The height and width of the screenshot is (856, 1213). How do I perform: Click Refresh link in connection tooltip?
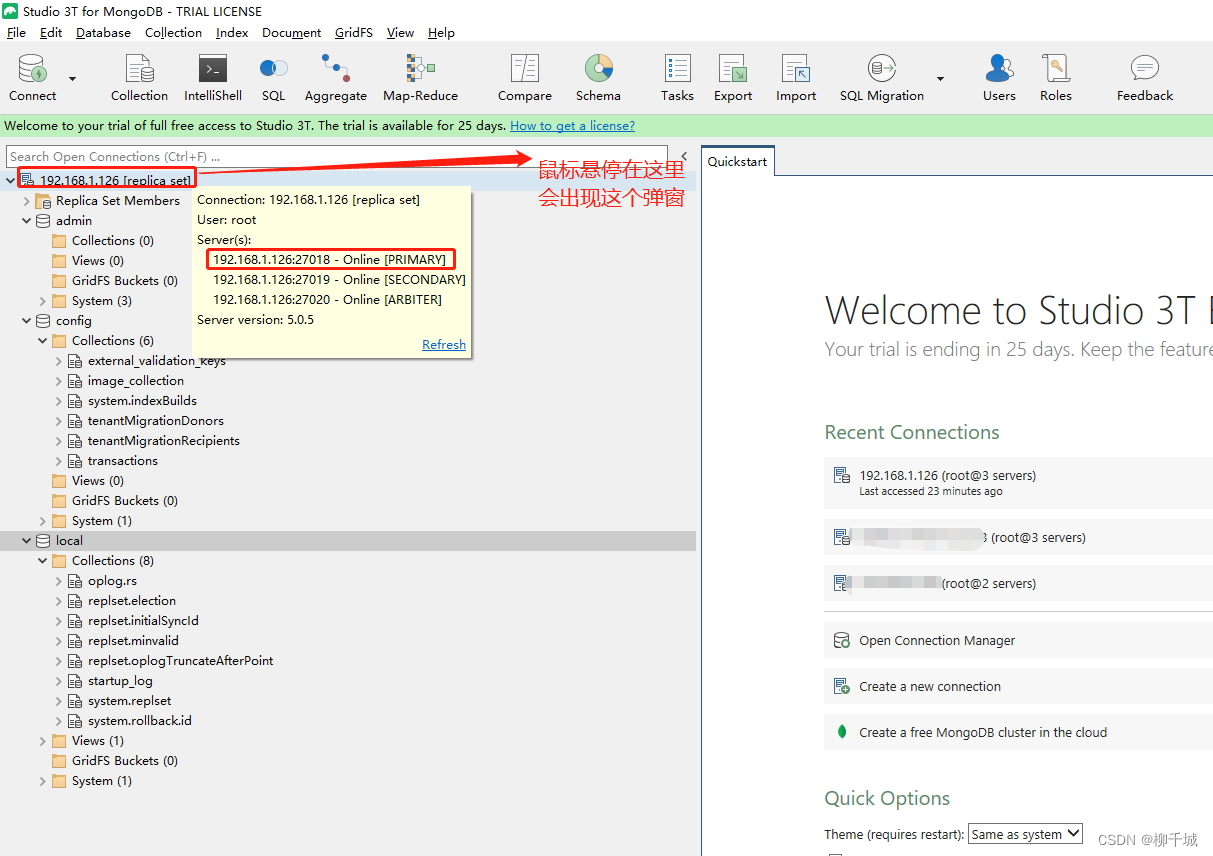[x=444, y=344]
